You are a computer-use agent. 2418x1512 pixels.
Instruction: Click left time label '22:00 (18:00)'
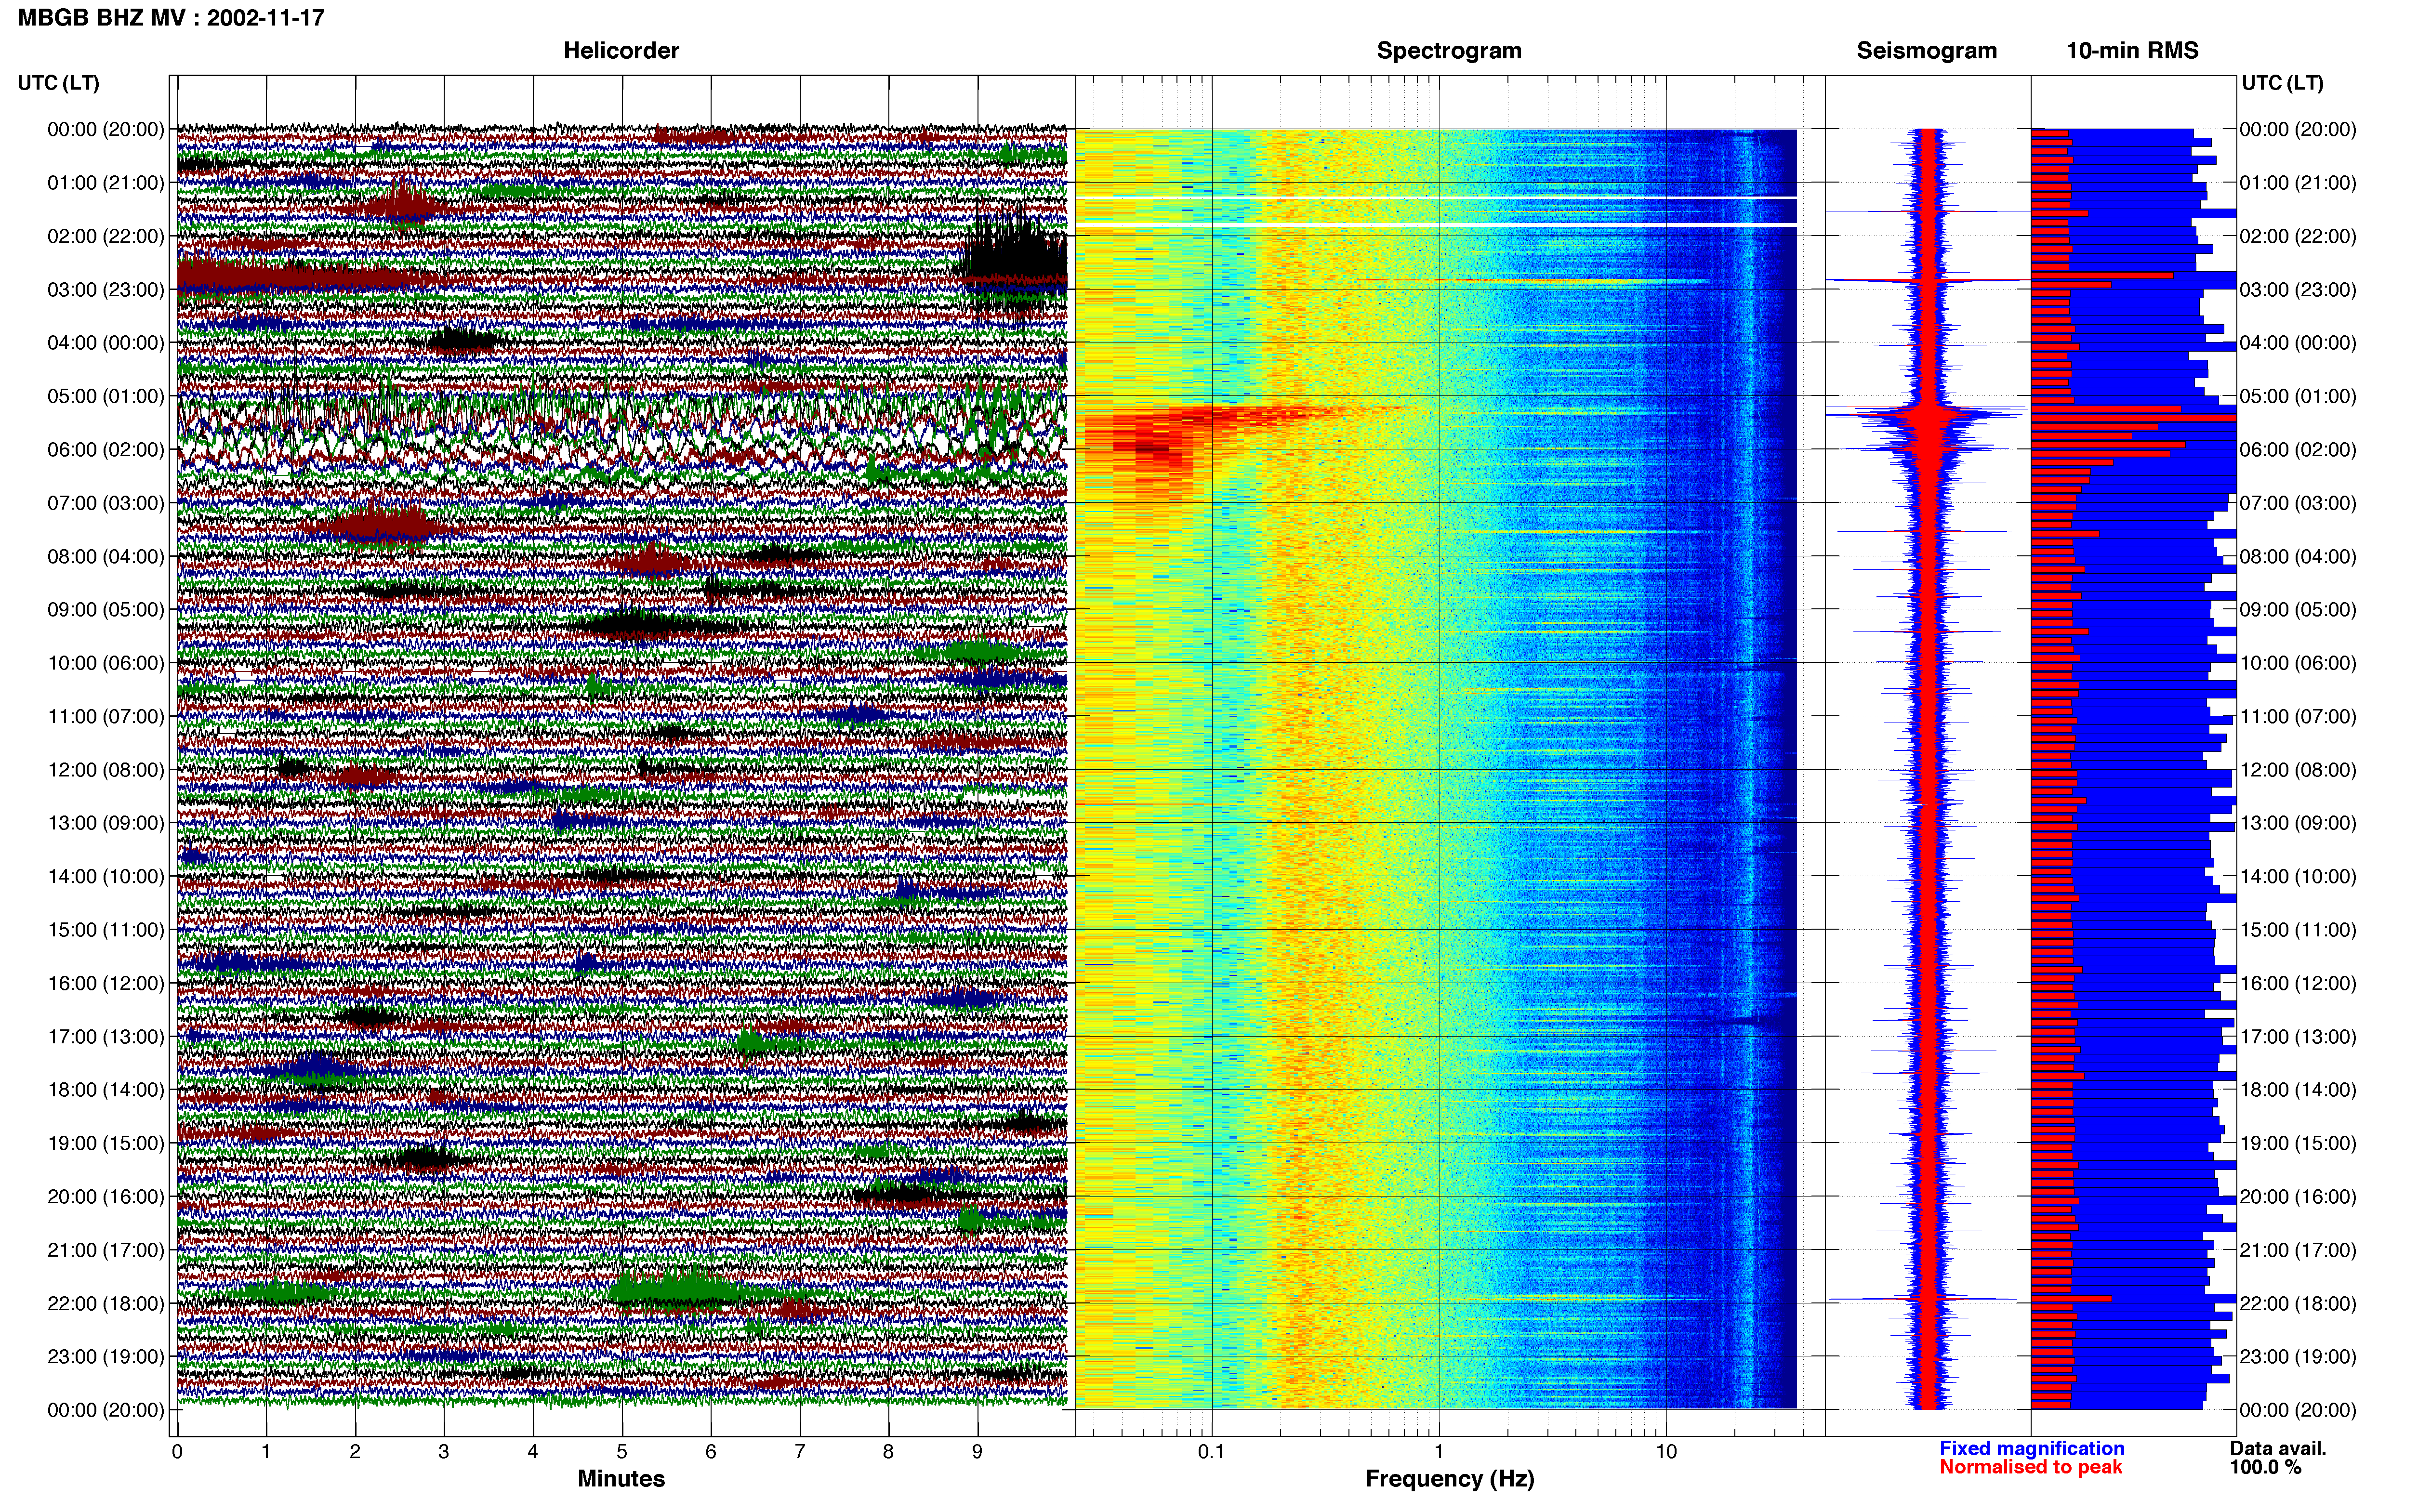106,1303
